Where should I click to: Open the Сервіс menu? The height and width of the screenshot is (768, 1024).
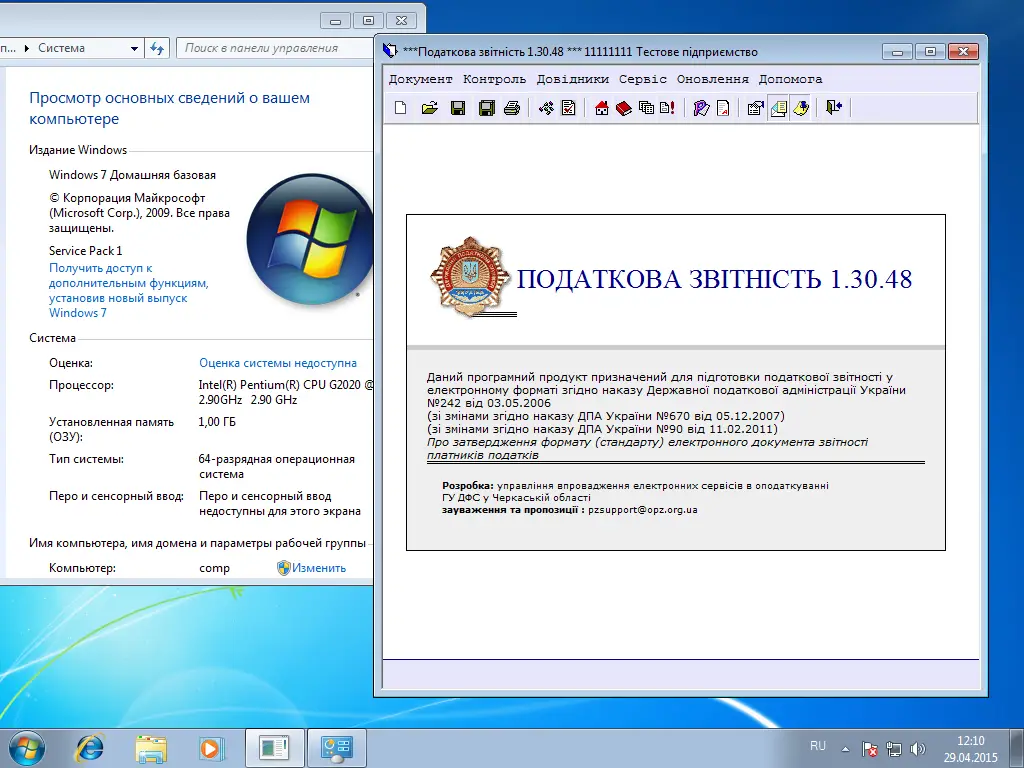642,79
